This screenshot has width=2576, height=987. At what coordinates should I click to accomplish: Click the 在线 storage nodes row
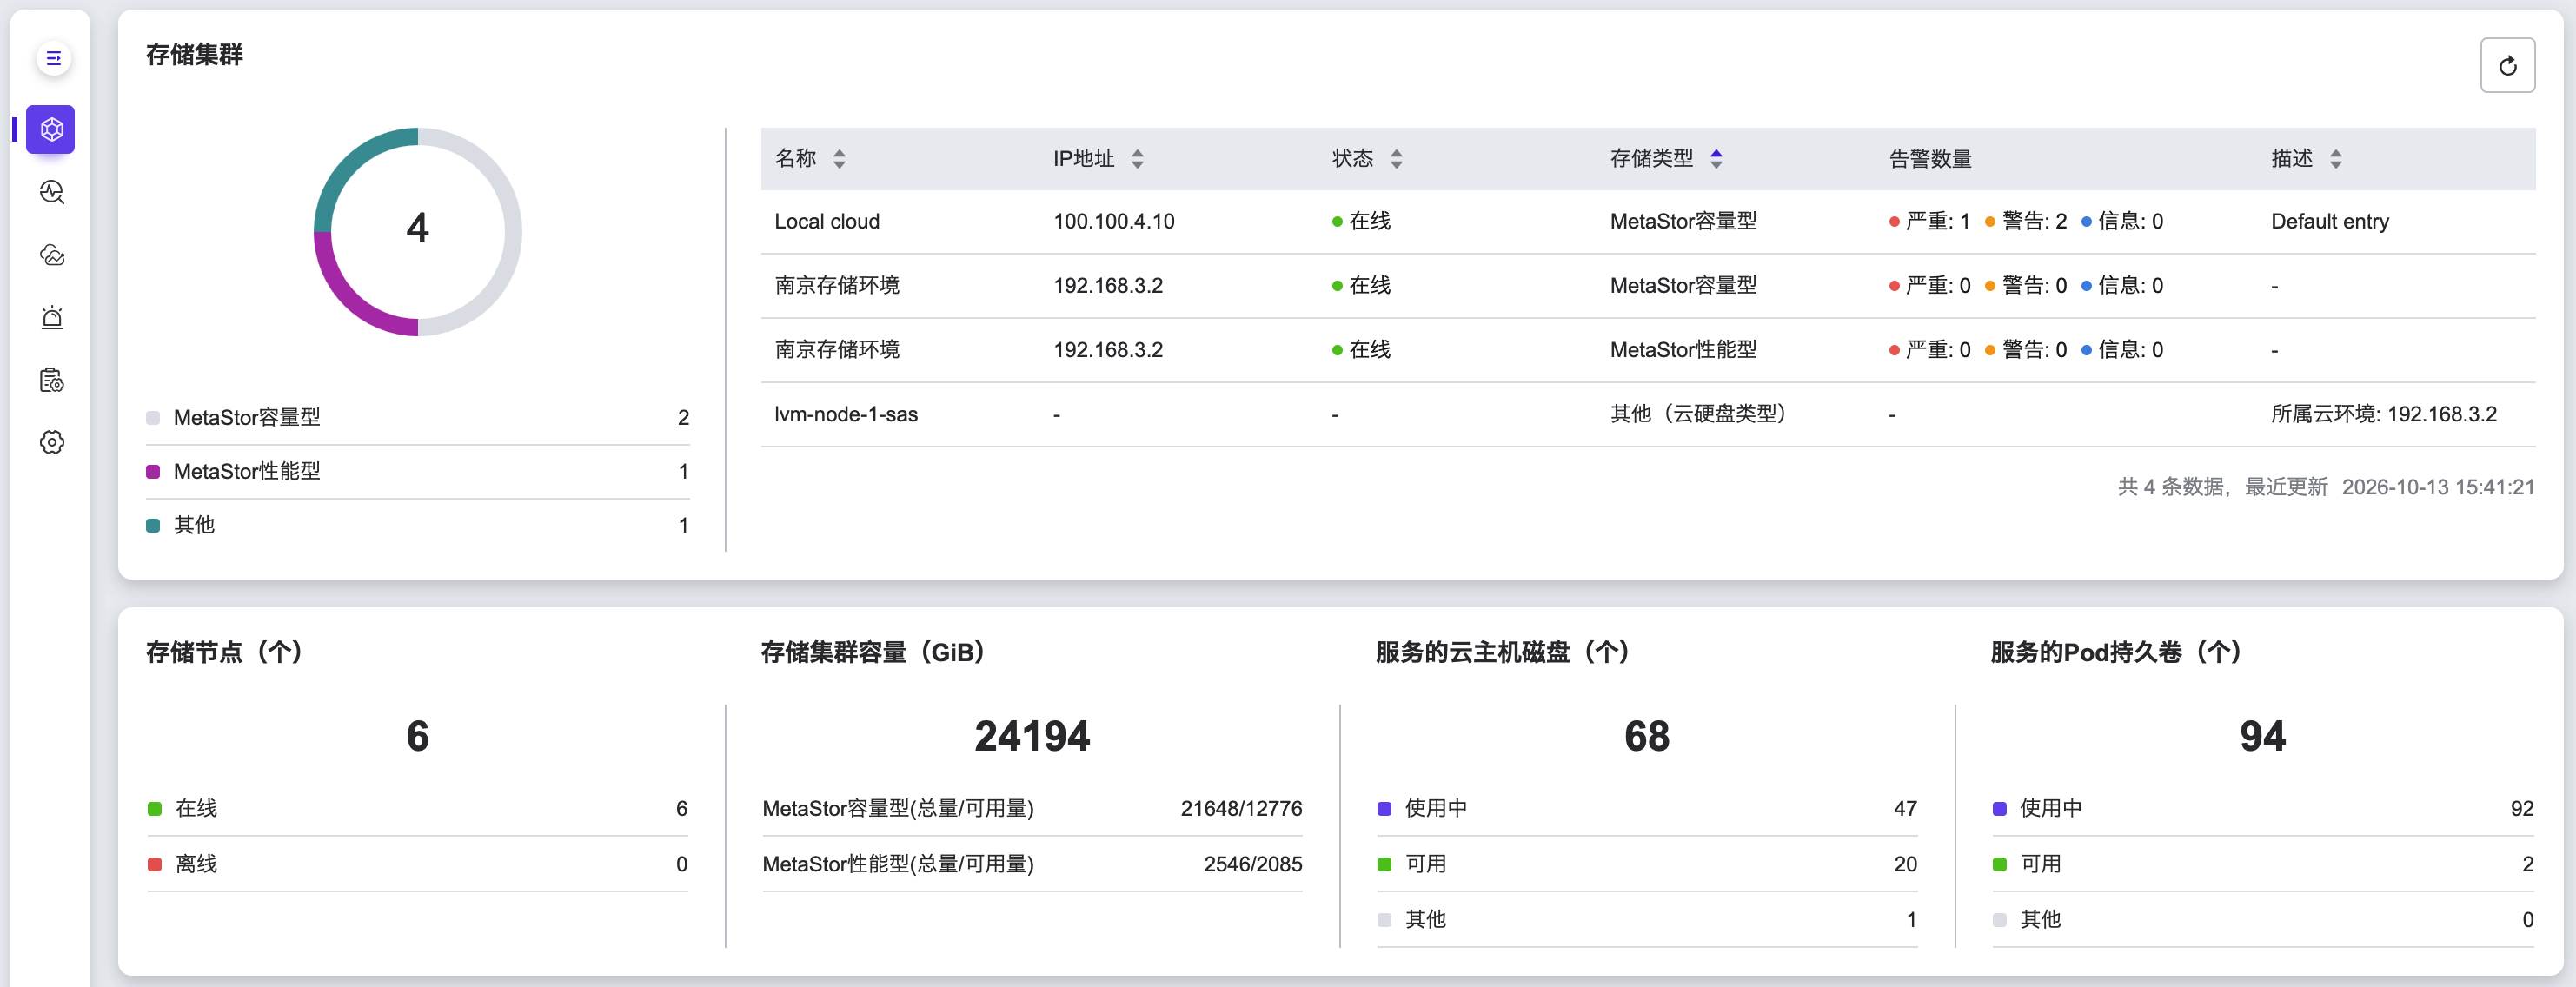coord(417,808)
